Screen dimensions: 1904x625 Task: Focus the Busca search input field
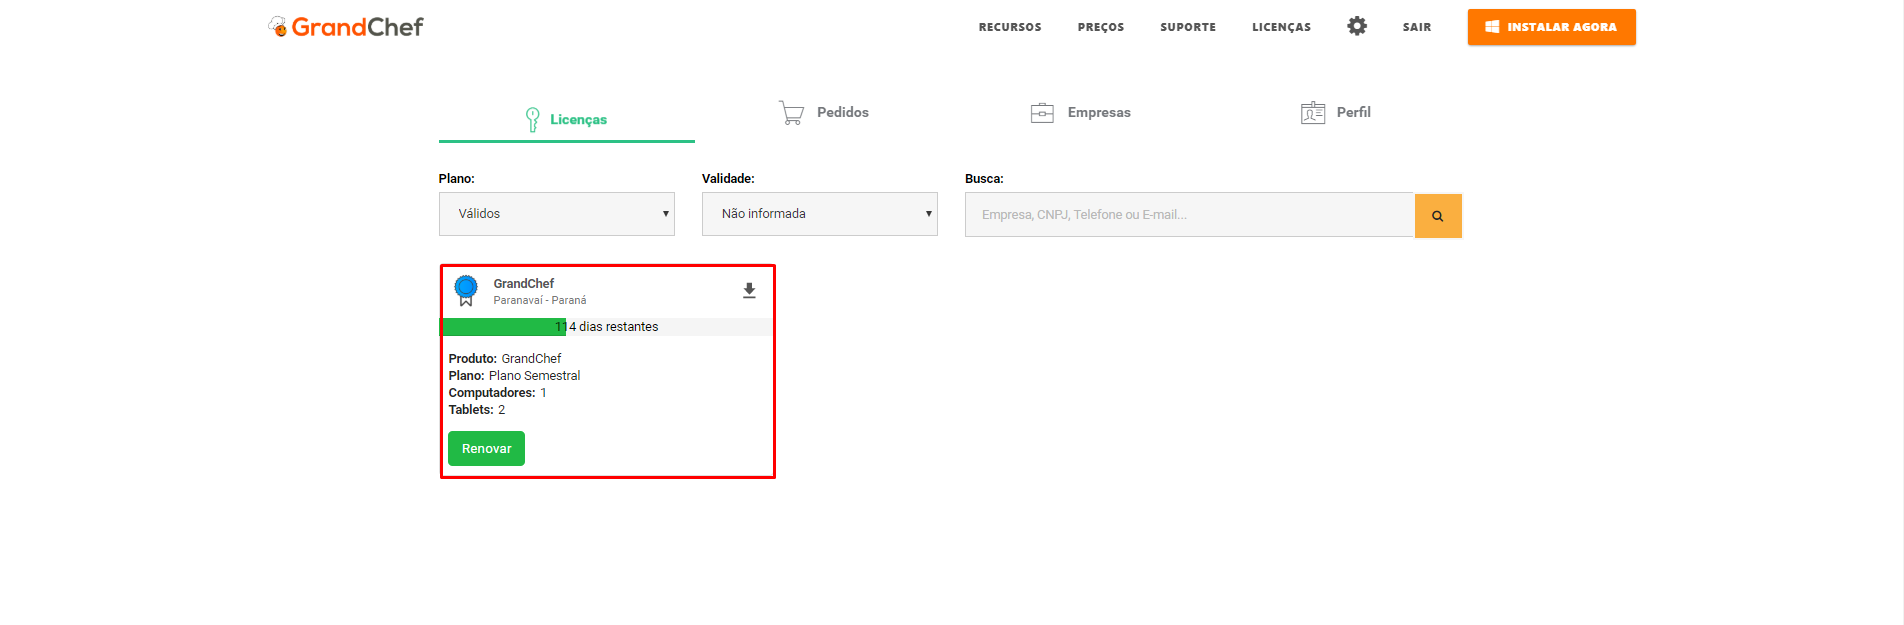coord(1189,215)
